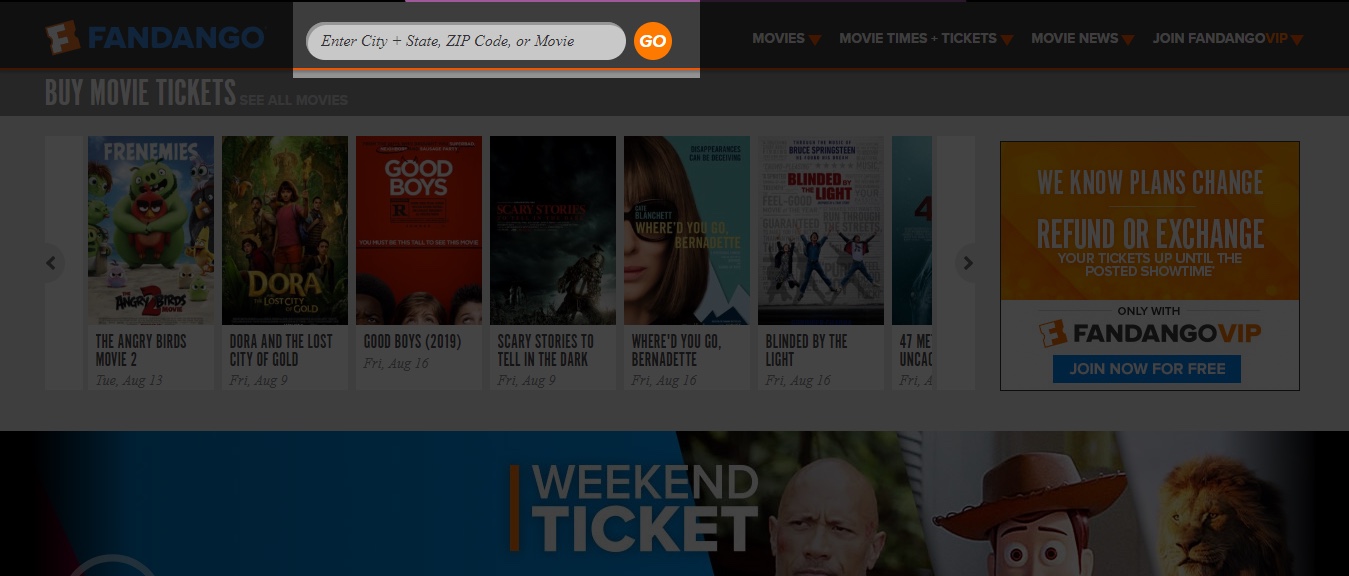The height and width of the screenshot is (576, 1349).
Task: Show next movies with right carousel arrow
Action: point(967,263)
